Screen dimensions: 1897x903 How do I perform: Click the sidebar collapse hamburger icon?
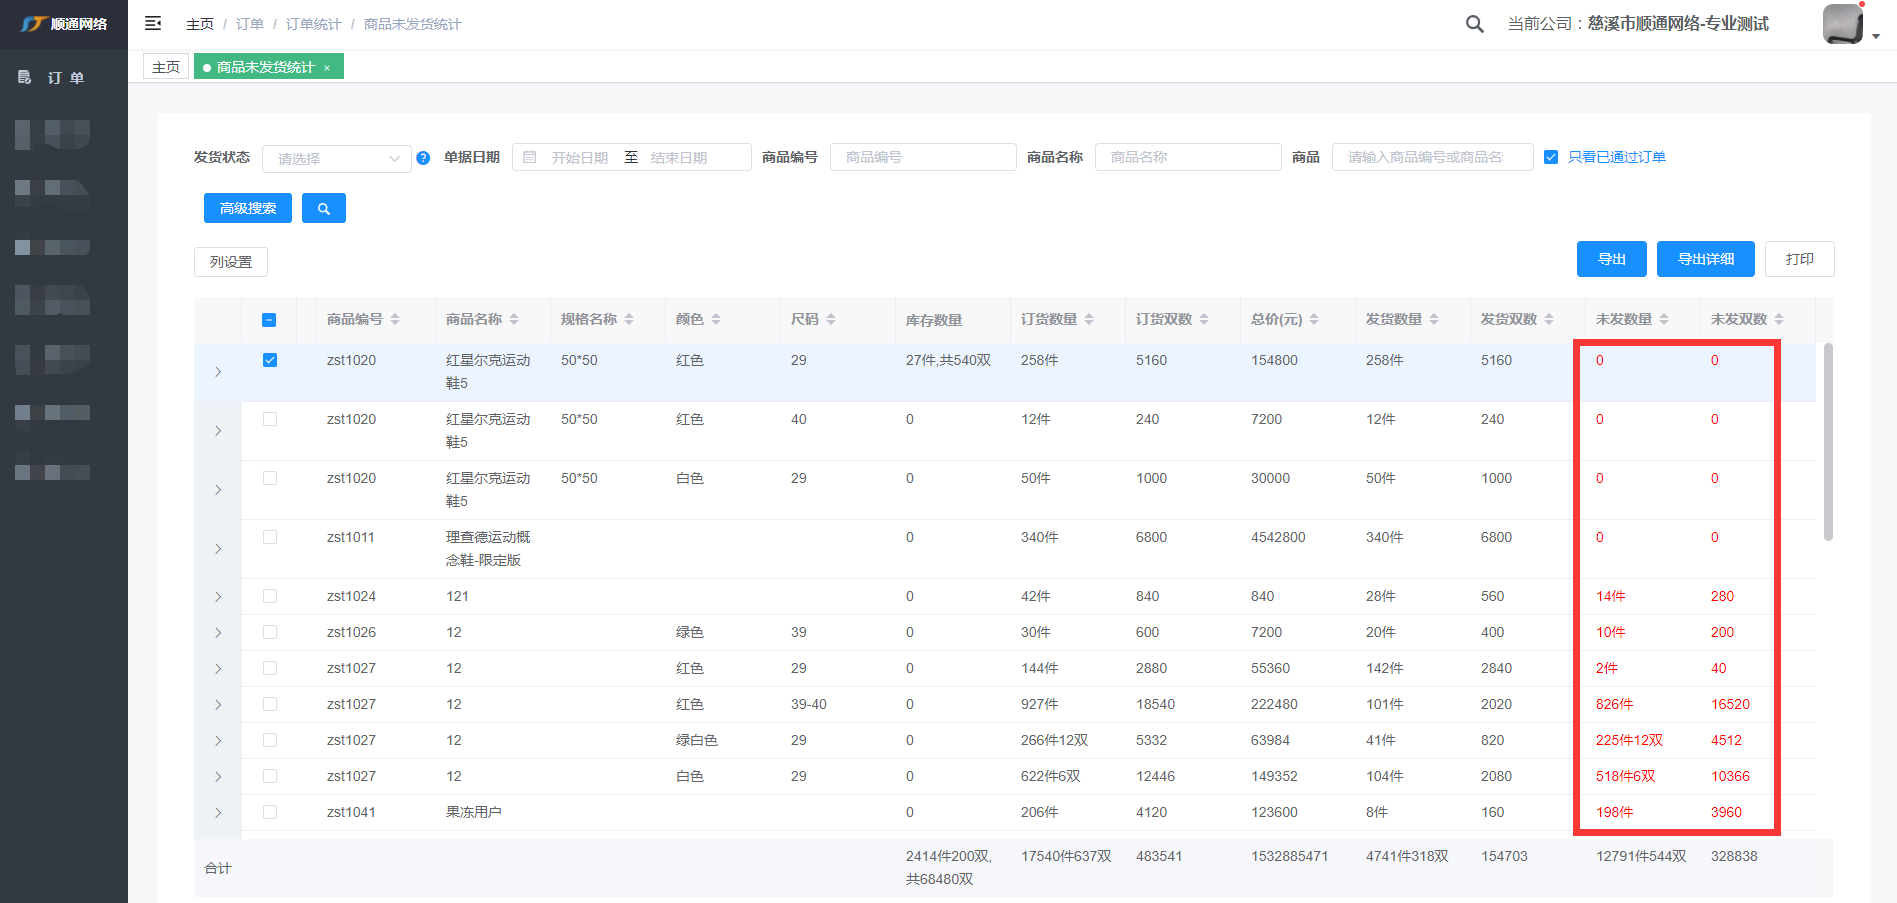153,23
